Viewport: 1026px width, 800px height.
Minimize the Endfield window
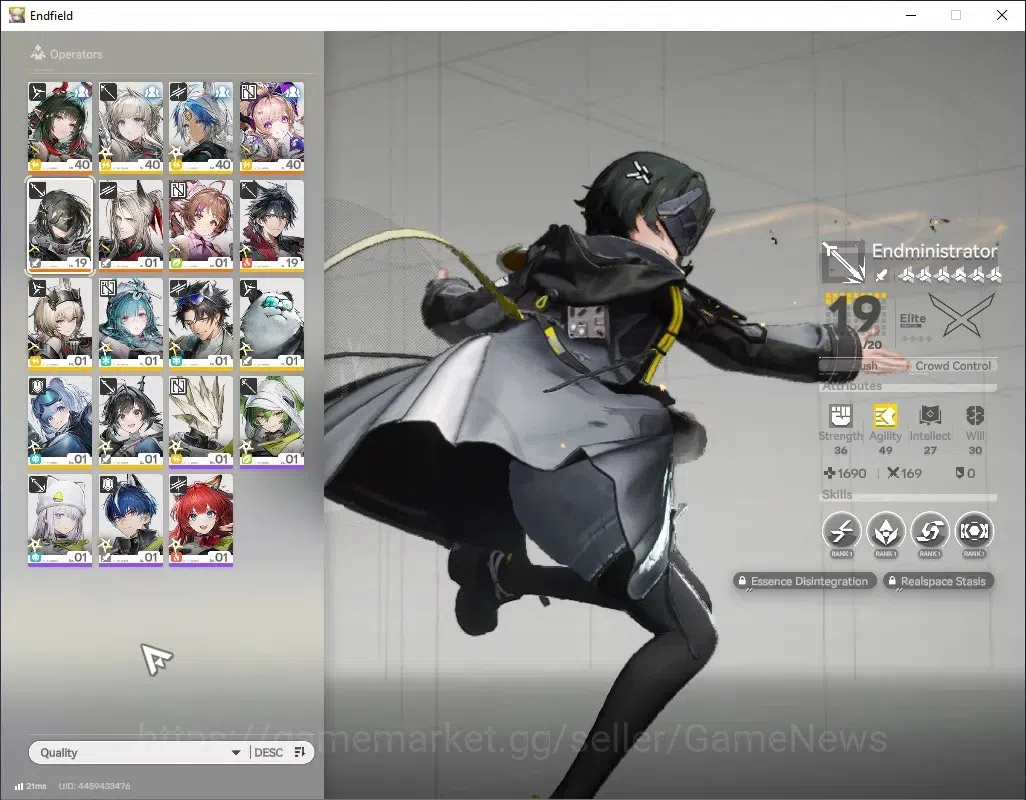pyautogui.click(x=910, y=15)
